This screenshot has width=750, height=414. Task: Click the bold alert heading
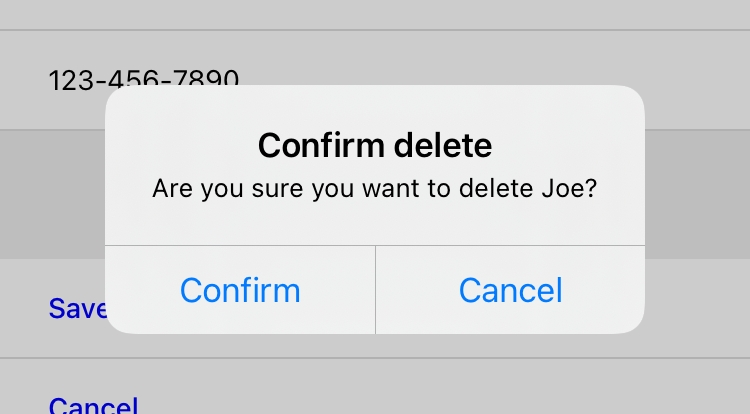point(375,146)
